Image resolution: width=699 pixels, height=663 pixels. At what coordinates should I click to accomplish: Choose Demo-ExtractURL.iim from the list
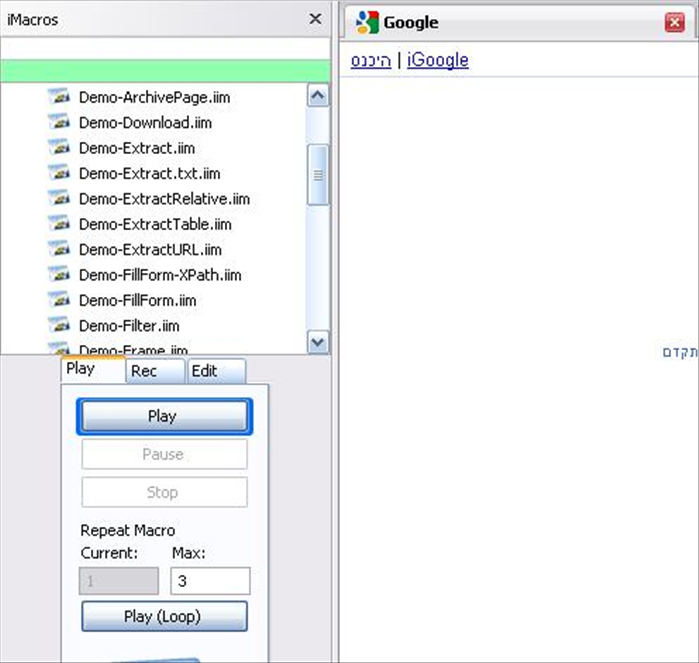[x=150, y=250]
